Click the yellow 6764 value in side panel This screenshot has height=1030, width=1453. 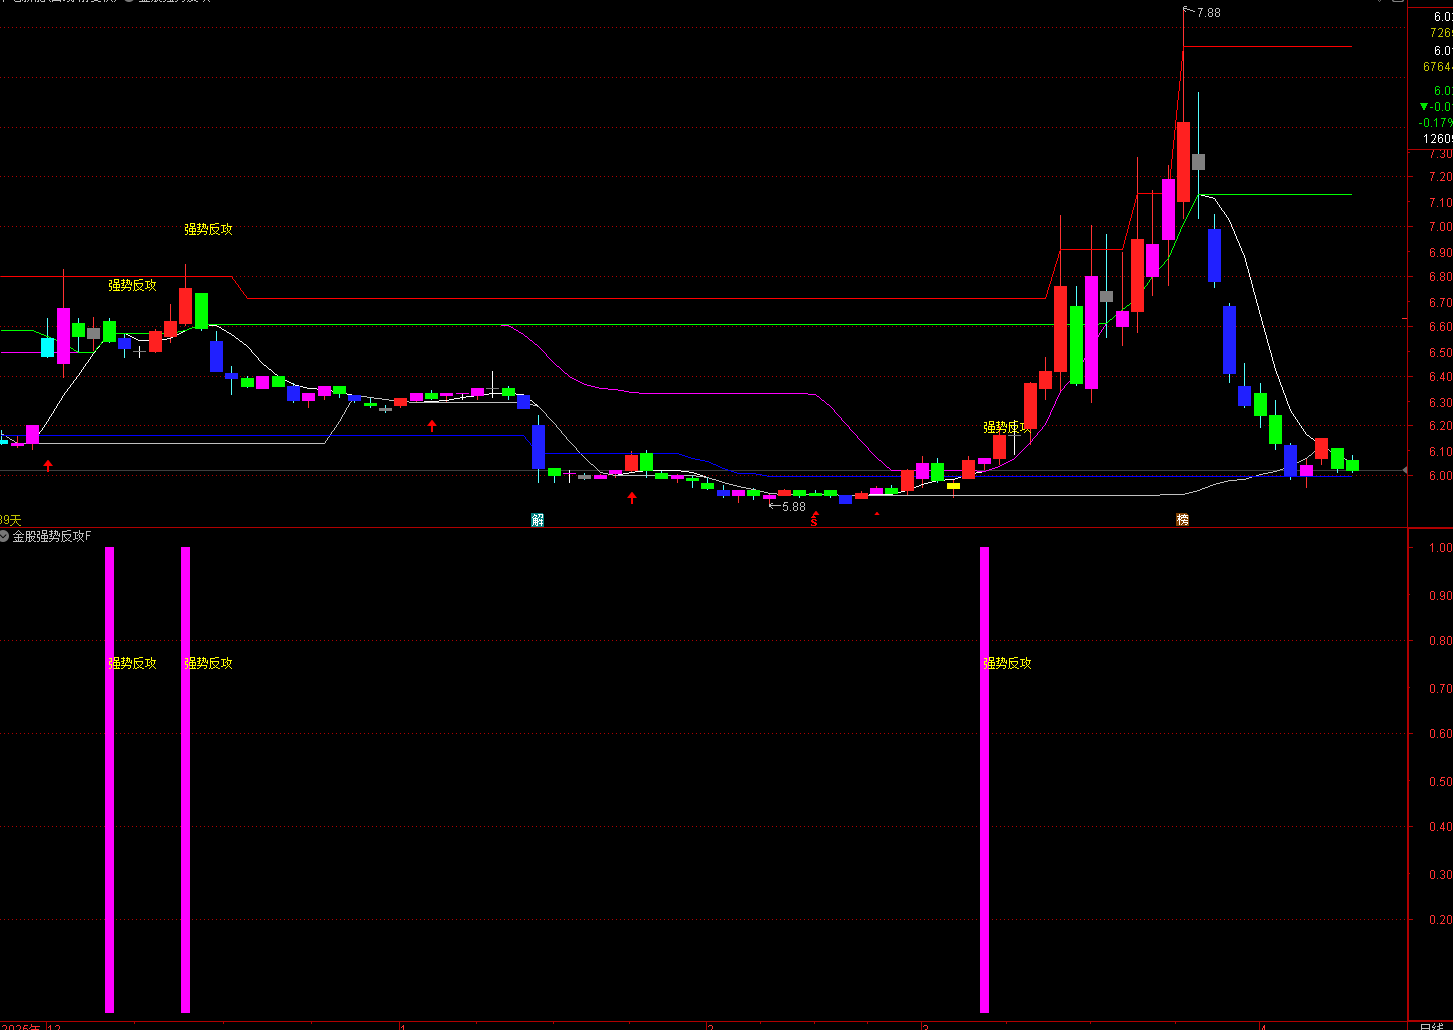(1437, 67)
